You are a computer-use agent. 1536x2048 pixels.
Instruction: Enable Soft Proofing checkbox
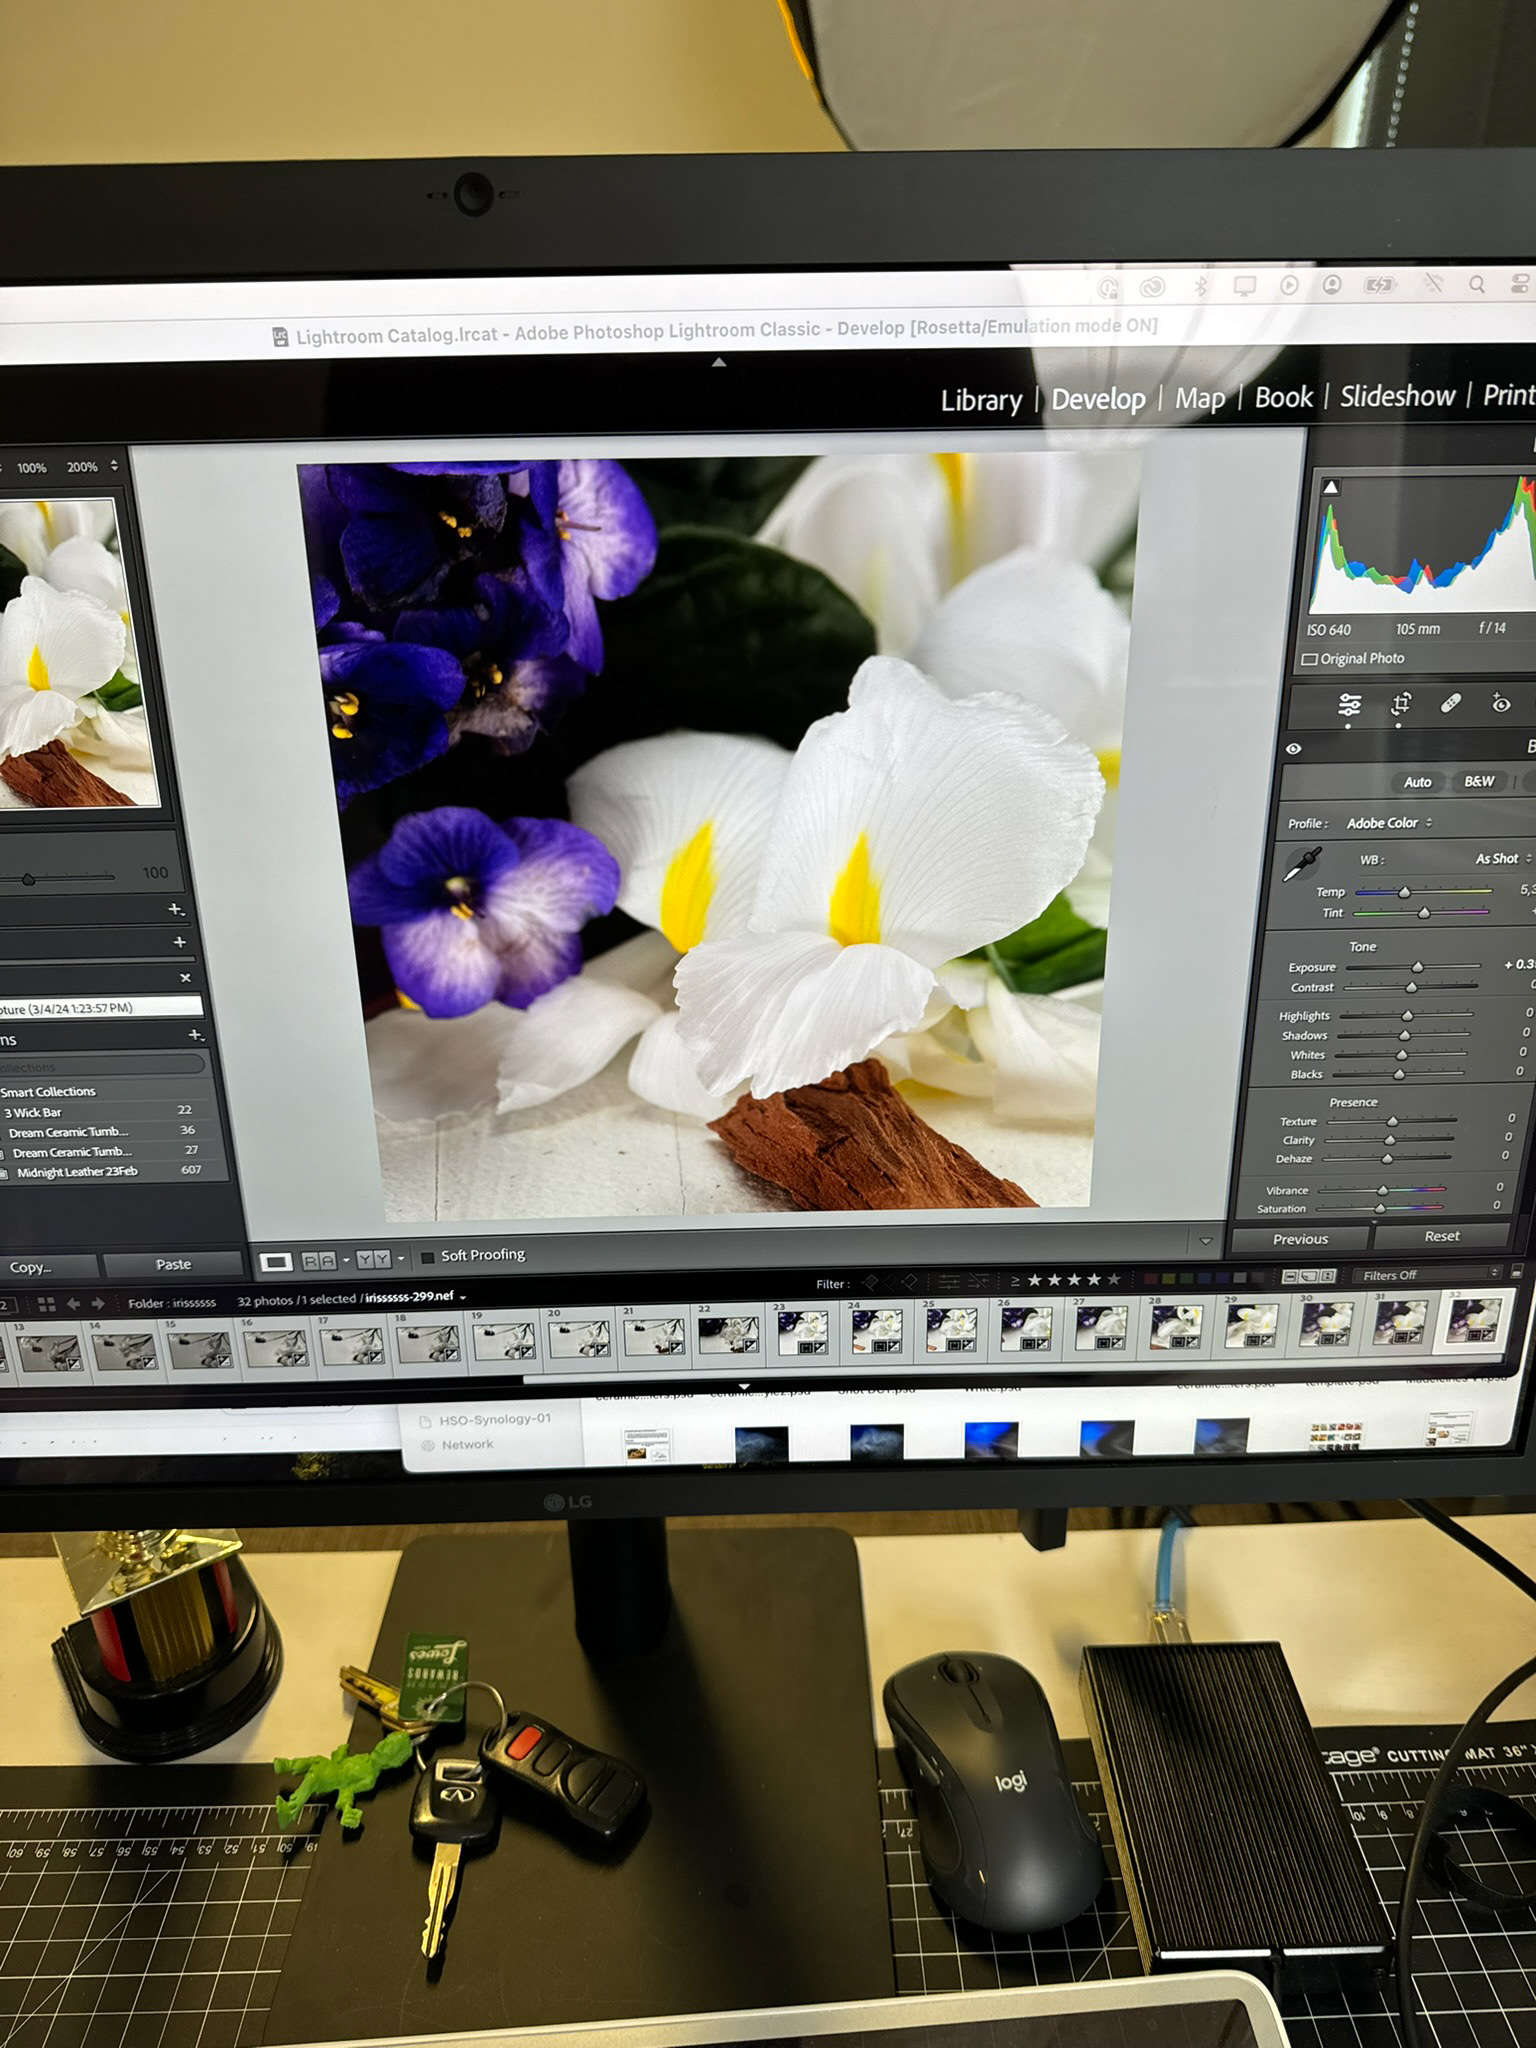[428, 1257]
